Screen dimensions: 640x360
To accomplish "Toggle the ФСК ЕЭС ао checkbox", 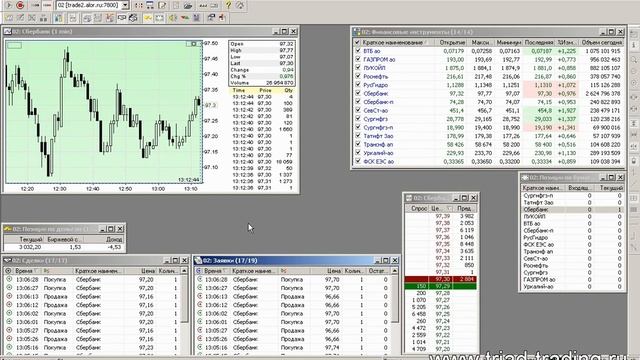I will coord(358,161).
